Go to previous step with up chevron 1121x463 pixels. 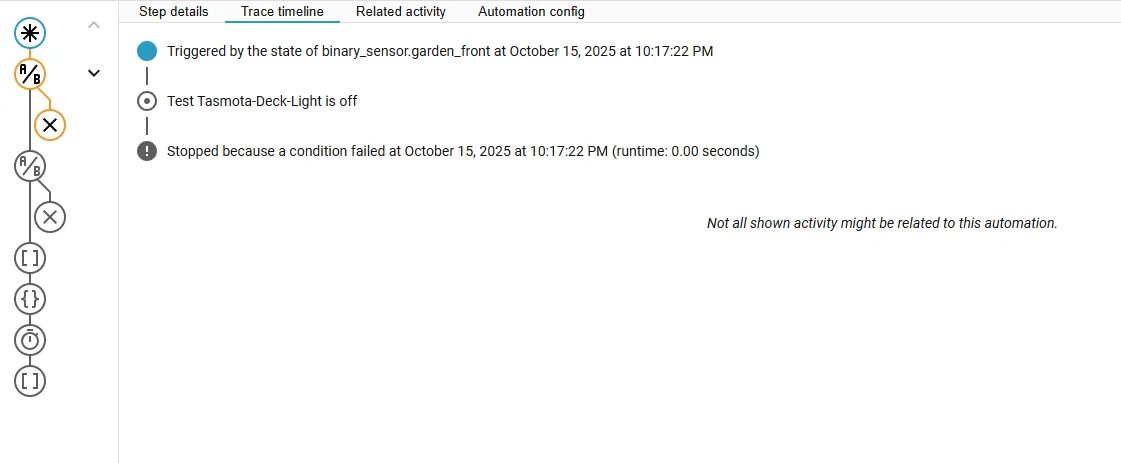[x=94, y=24]
